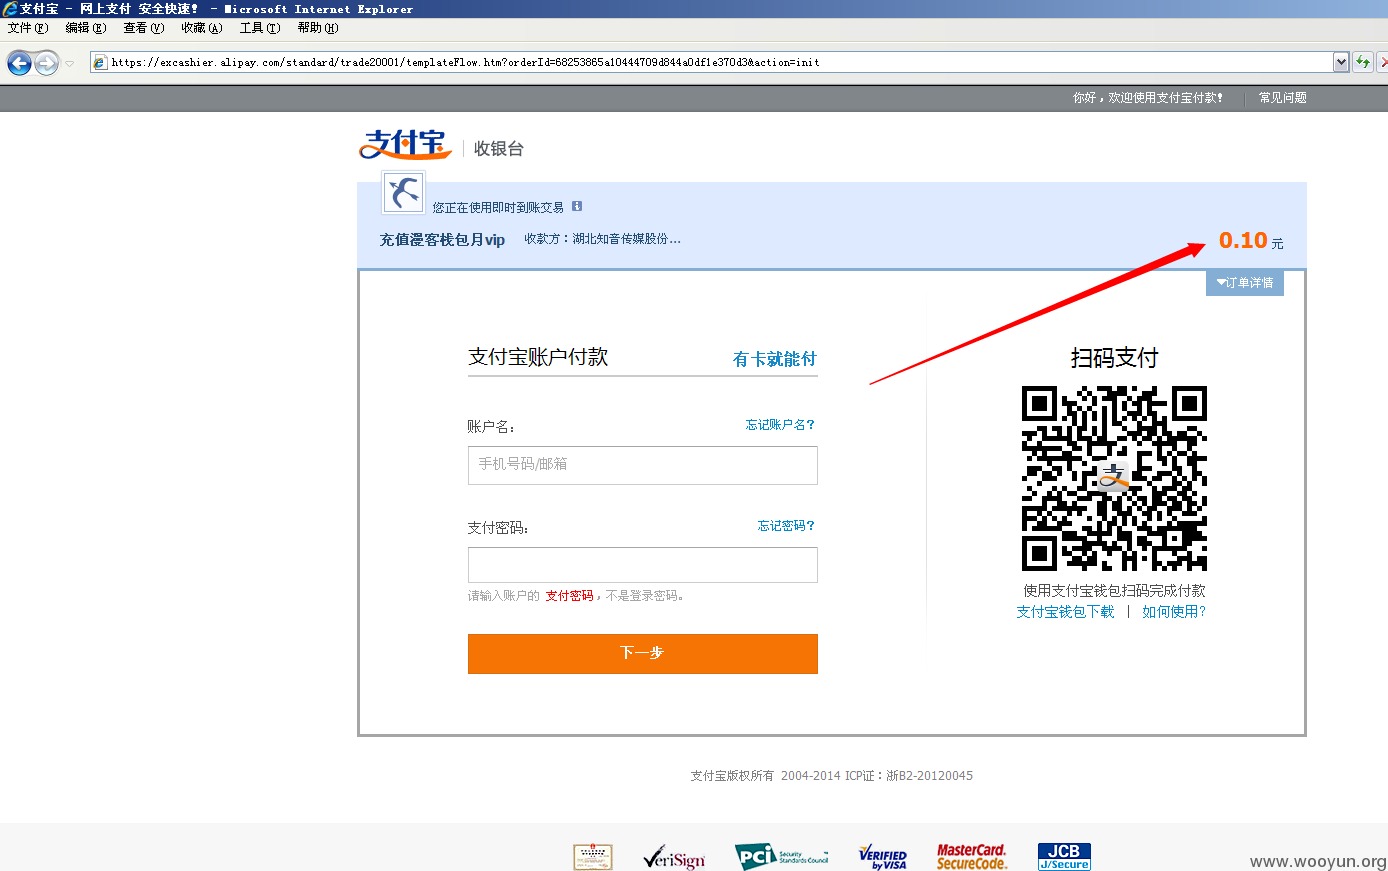1388x871 pixels.
Task: Click the page icon in address bar
Action: tap(99, 62)
